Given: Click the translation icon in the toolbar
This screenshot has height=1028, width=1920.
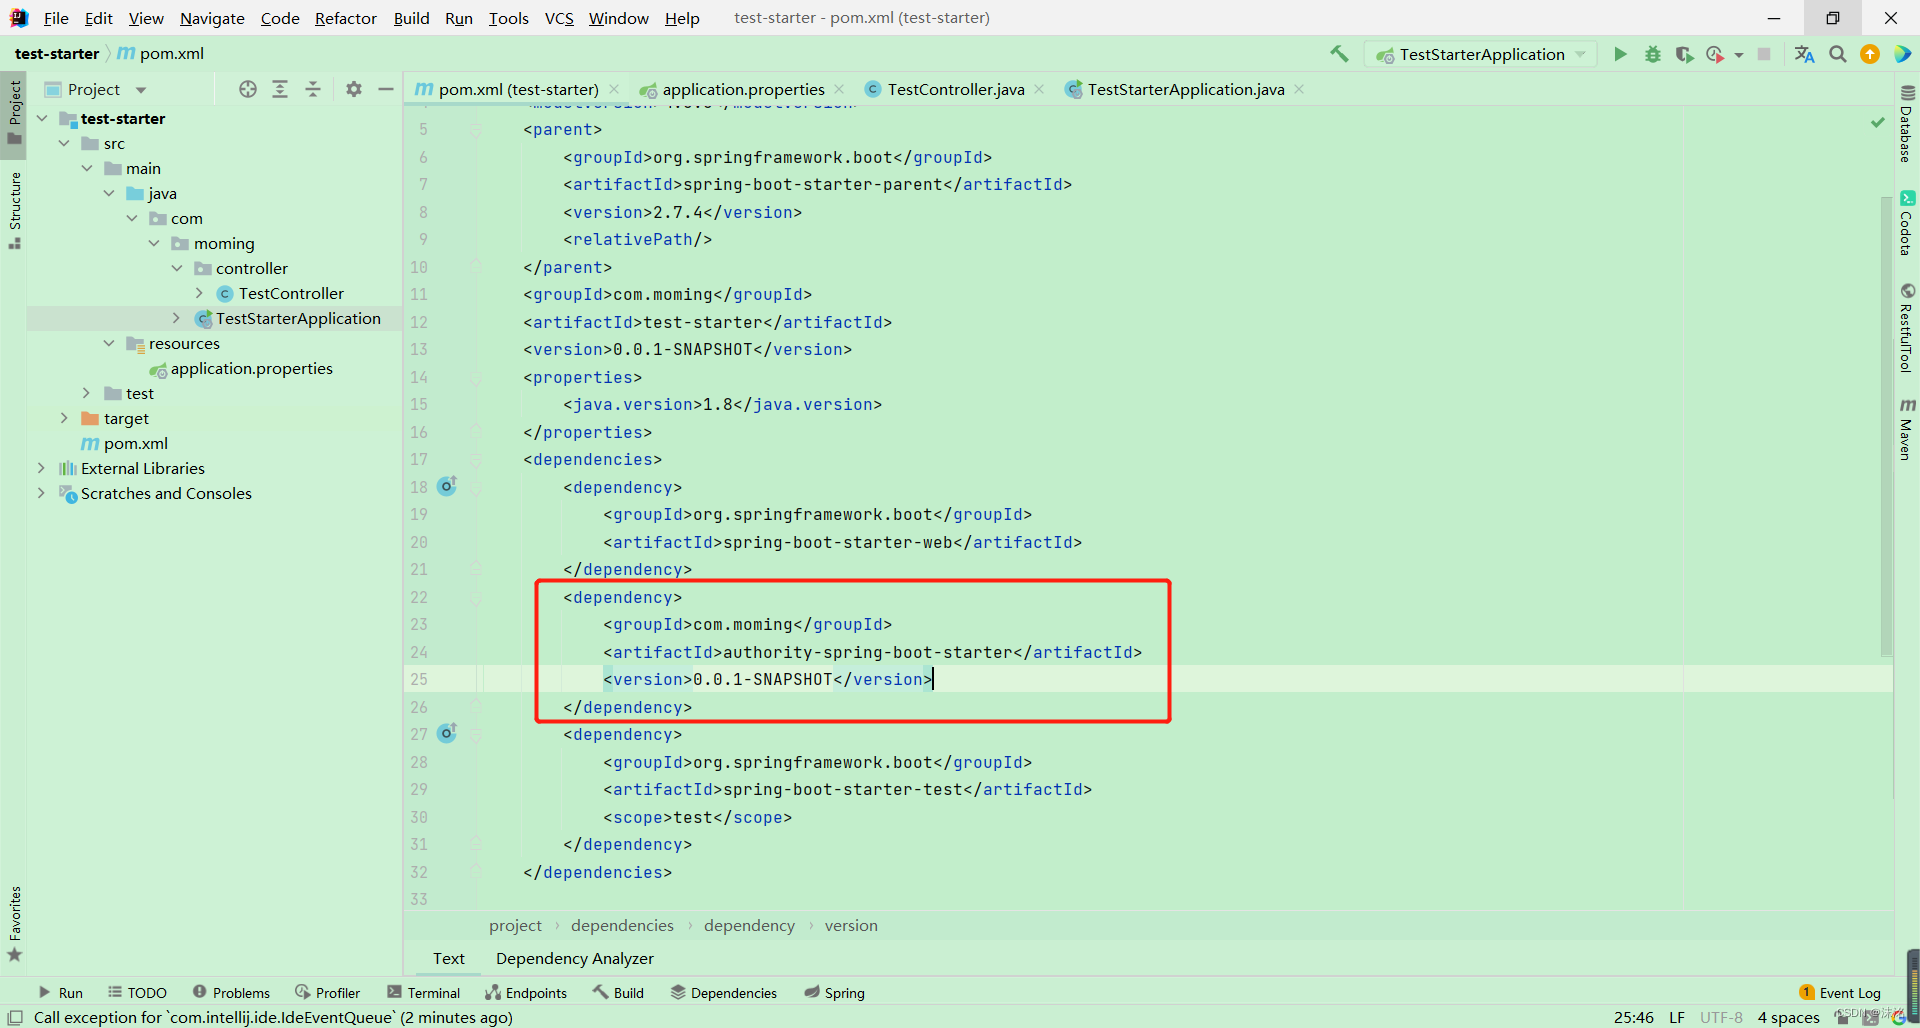Looking at the screenshot, I should click(1804, 54).
